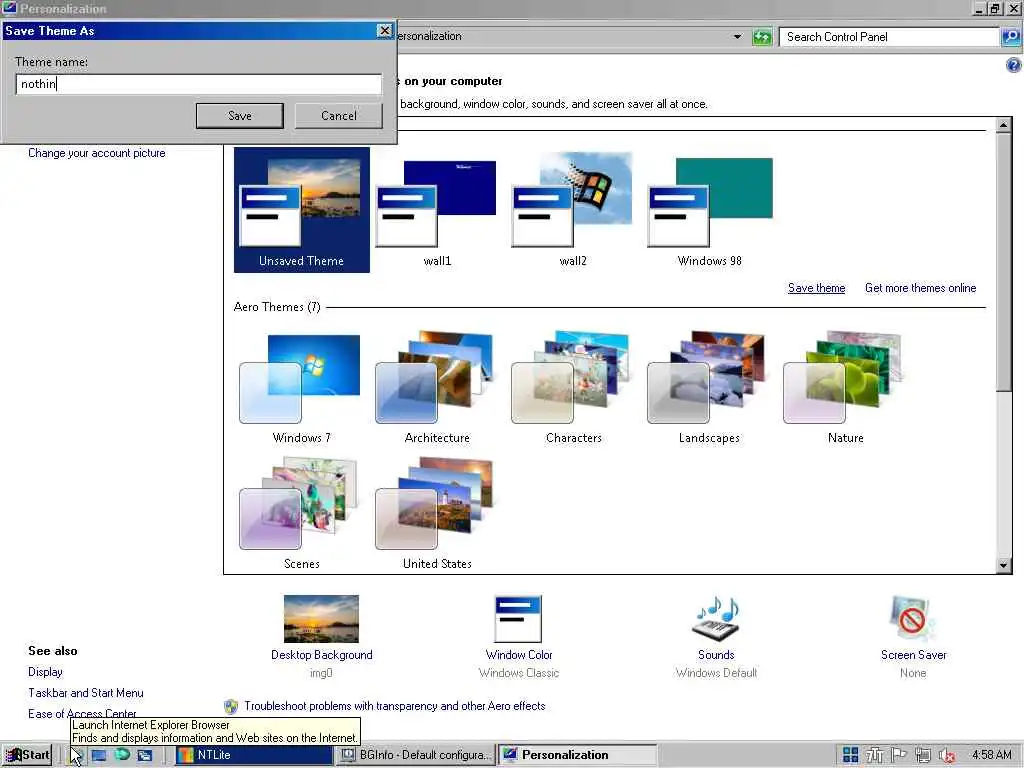Click the blue grid system tray icon
The width and height of the screenshot is (1024, 768).
point(850,755)
